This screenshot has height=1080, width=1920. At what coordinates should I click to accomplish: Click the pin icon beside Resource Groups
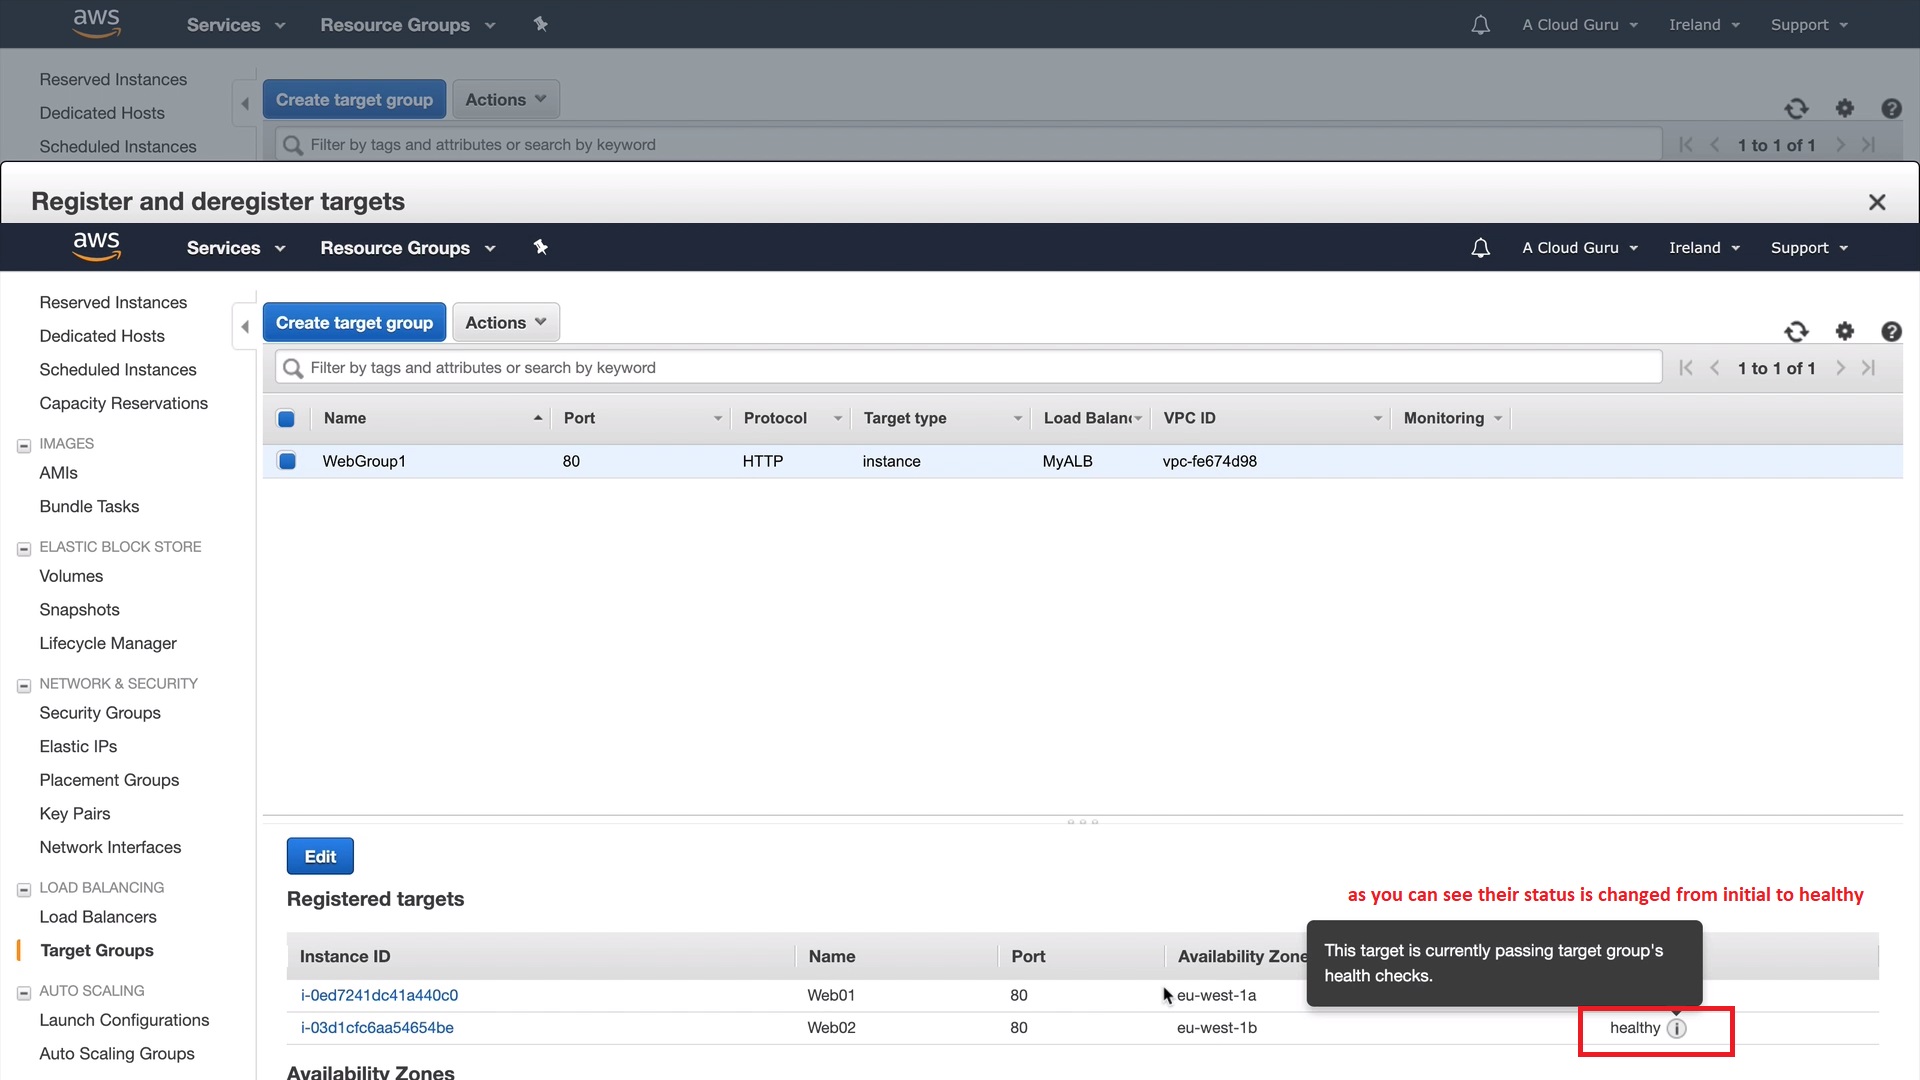[541, 247]
